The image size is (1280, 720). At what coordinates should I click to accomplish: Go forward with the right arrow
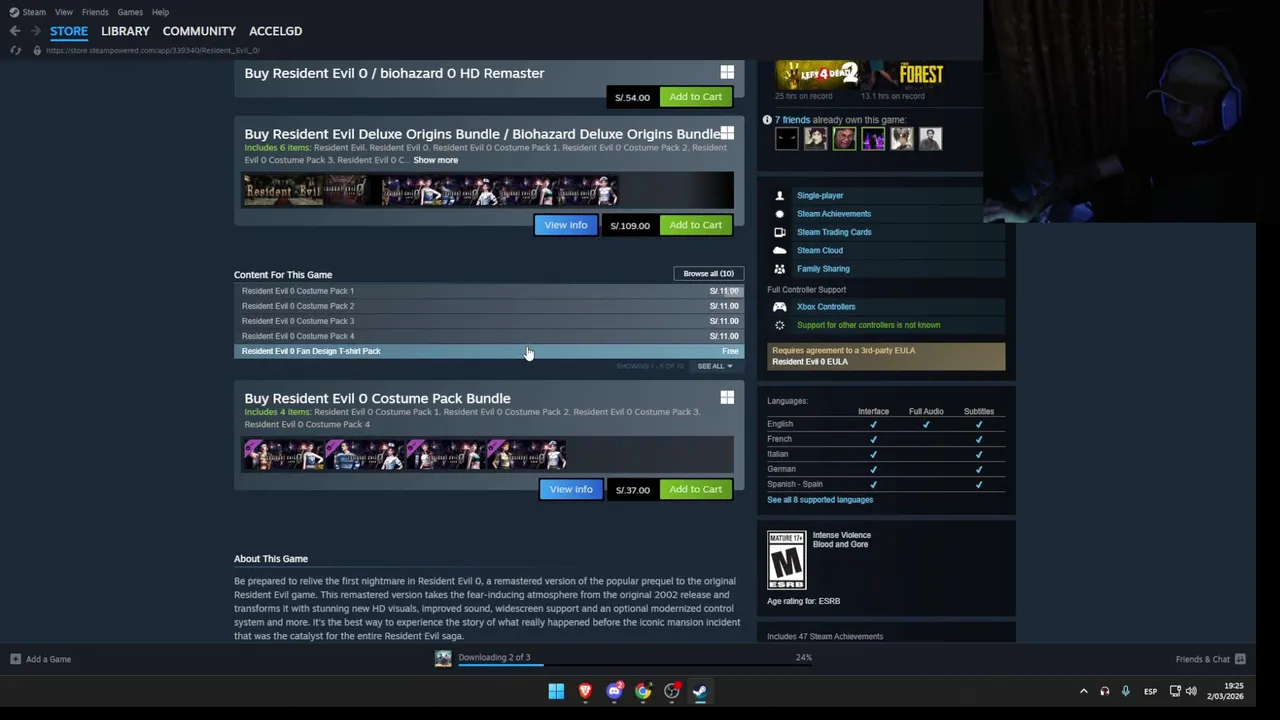coord(36,31)
